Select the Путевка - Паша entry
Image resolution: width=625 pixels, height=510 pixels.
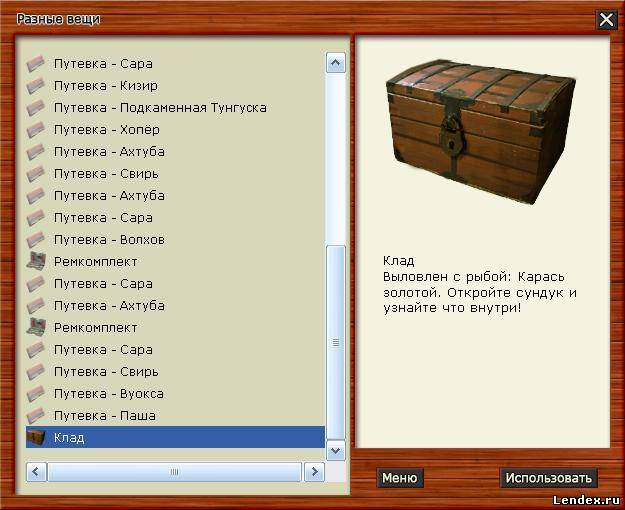(175, 415)
